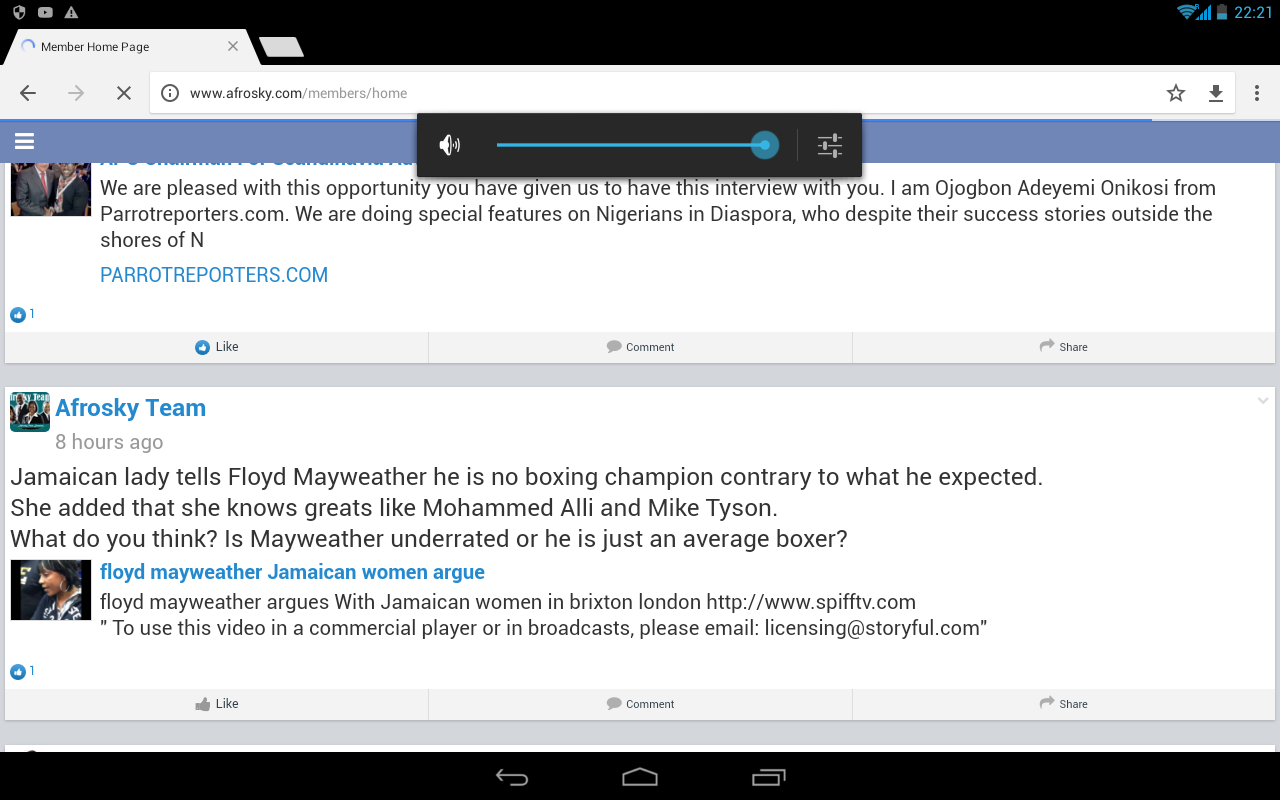
Task: Adjust the volume slider handle
Action: pos(765,145)
